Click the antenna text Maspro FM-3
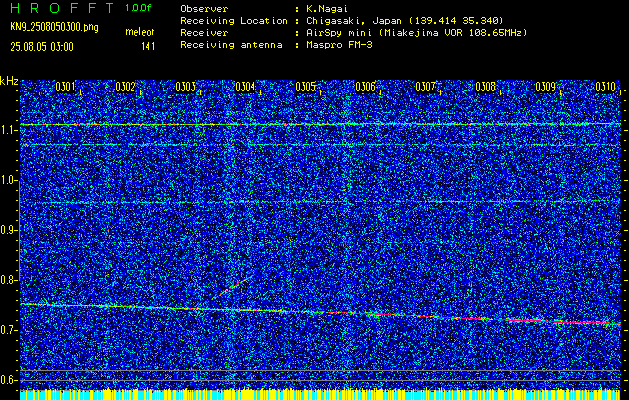Viewport: 629px width, 400px height. 339,45
